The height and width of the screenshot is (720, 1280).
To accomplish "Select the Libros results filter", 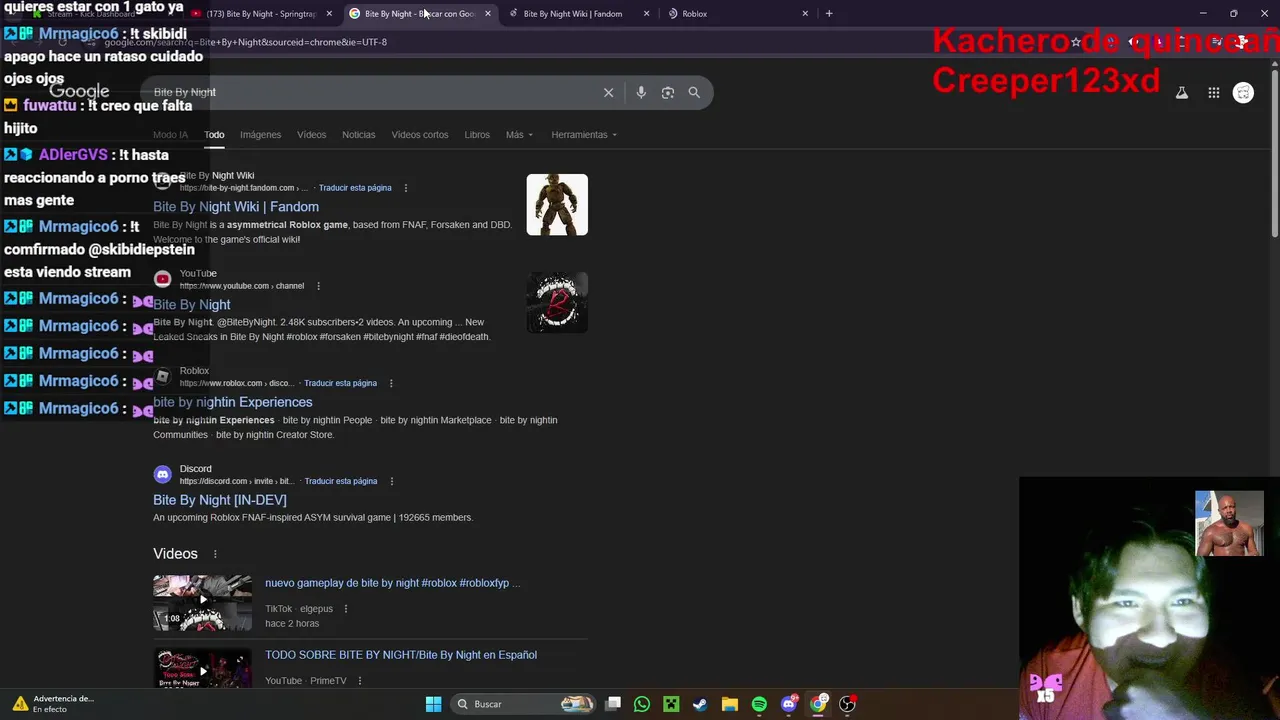I will tap(477, 135).
